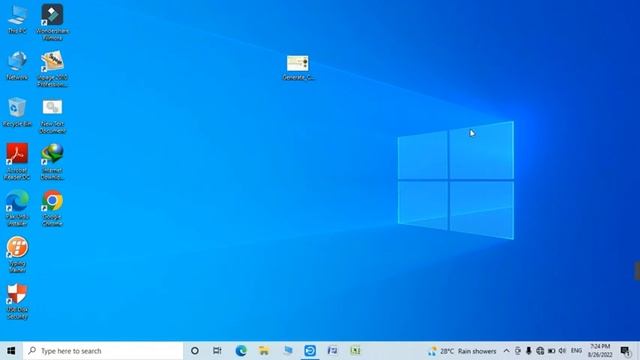The width and height of the screenshot is (640, 360).
Task: Open Task View on the taskbar
Action: 217,351
